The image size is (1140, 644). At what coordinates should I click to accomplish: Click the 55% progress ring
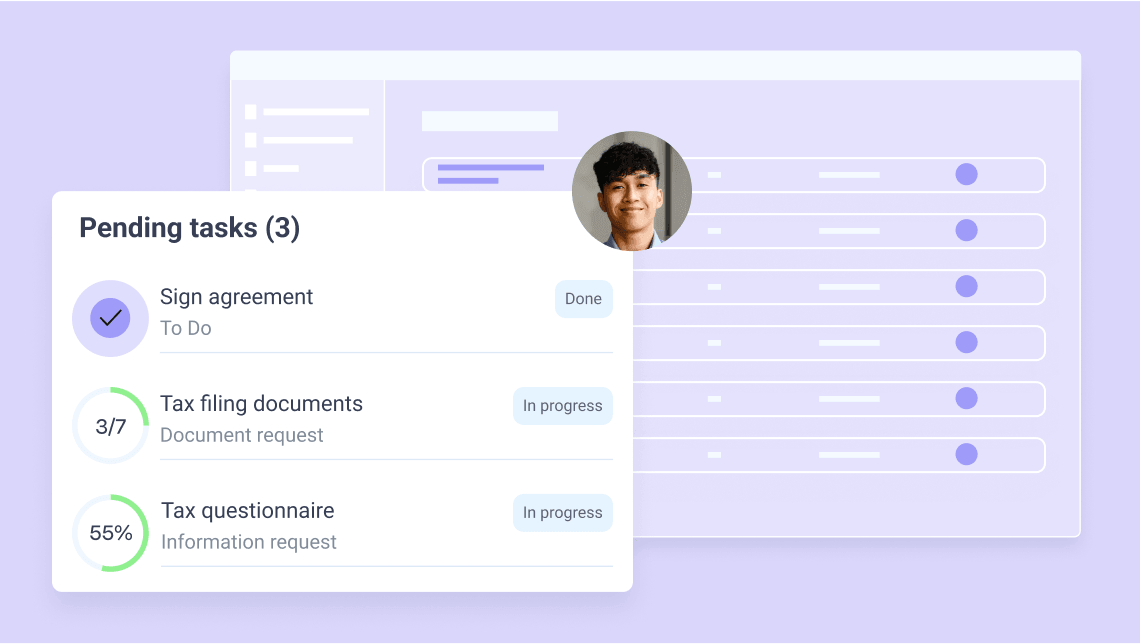tap(111, 533)
